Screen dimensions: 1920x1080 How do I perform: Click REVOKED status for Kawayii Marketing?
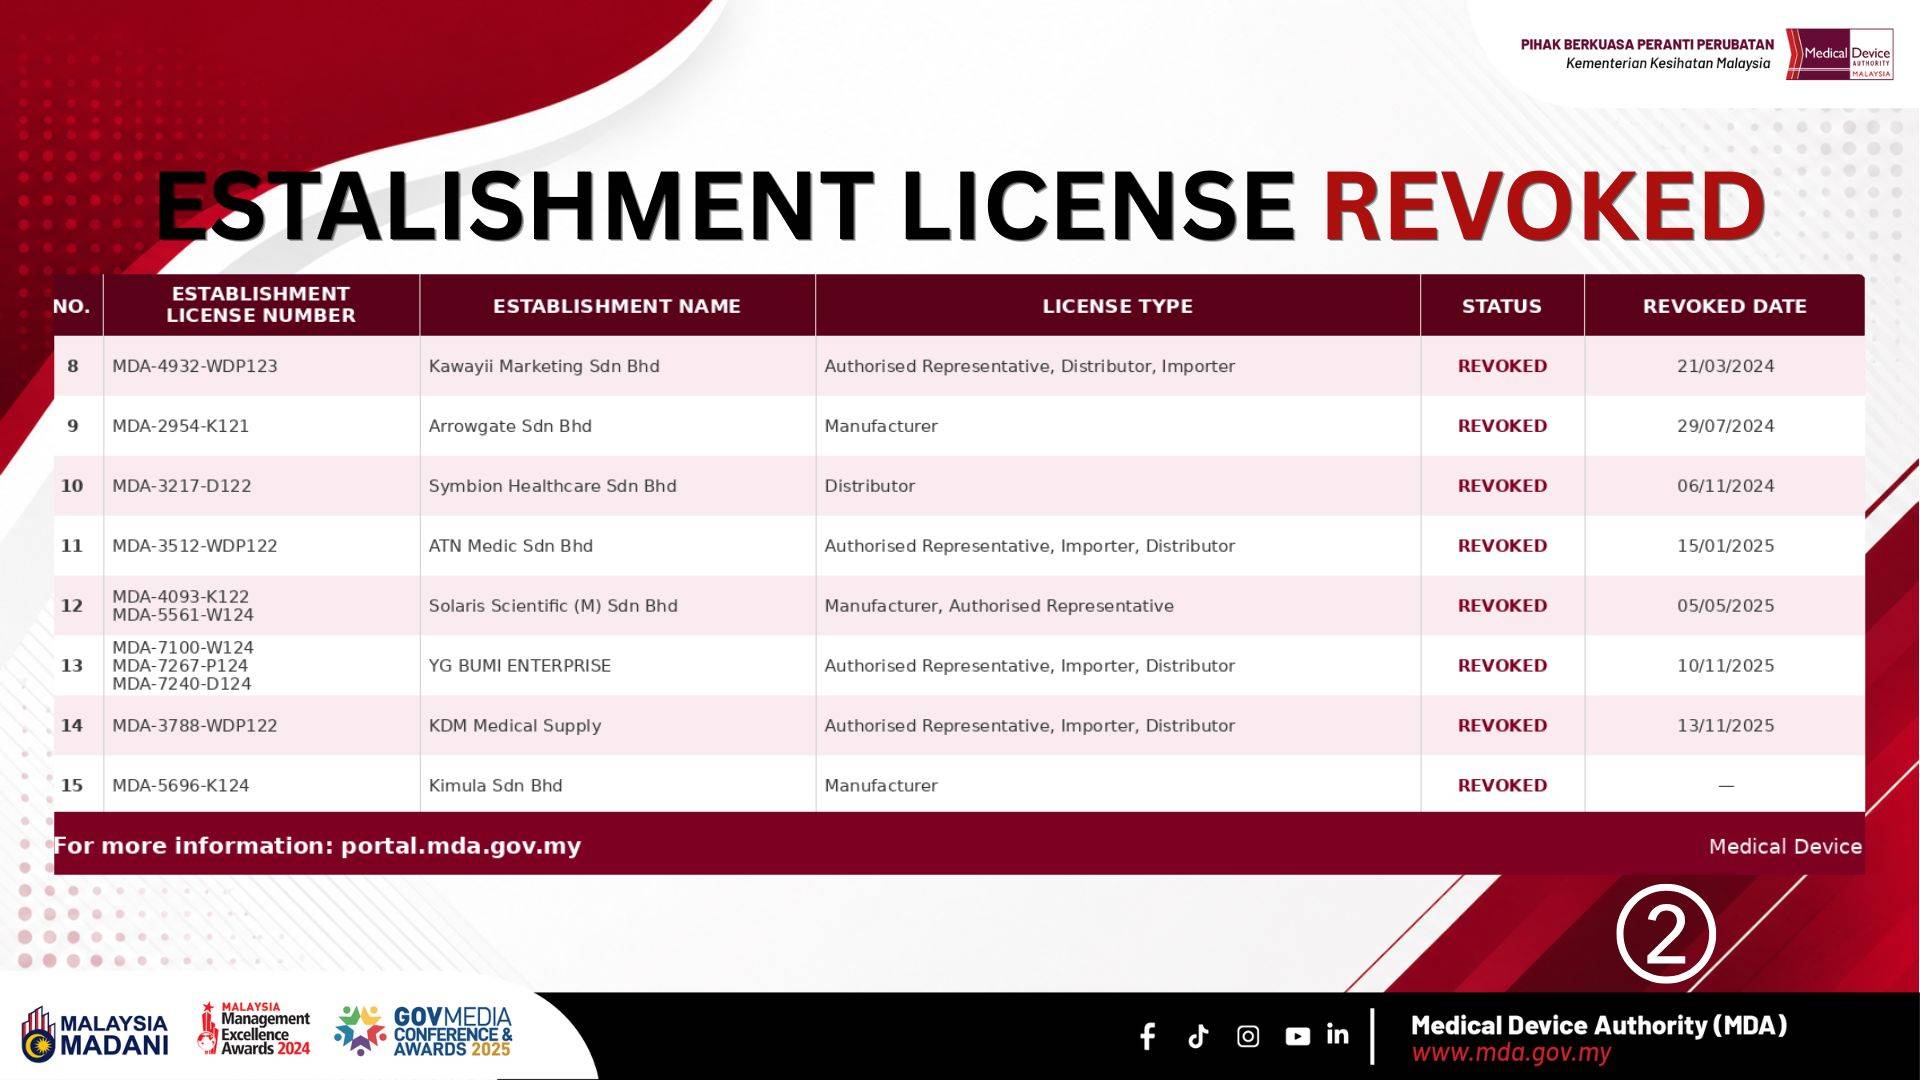click(1502, 366)
